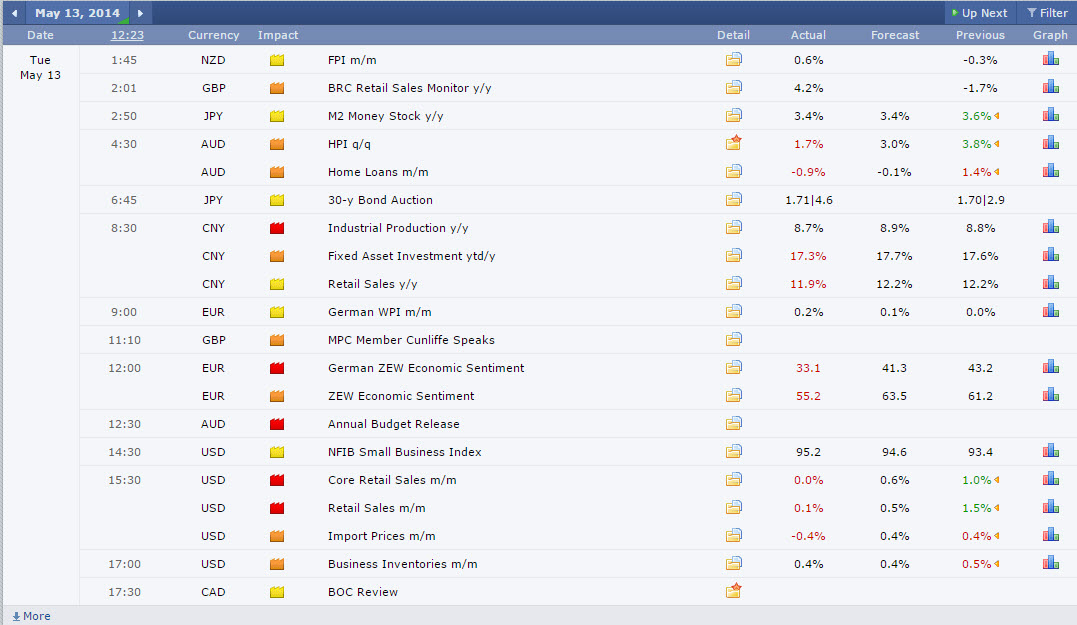1077x625 pixels.
Task: Select German ZEW Economic Sentiment event name
Action: pos(426,368)
